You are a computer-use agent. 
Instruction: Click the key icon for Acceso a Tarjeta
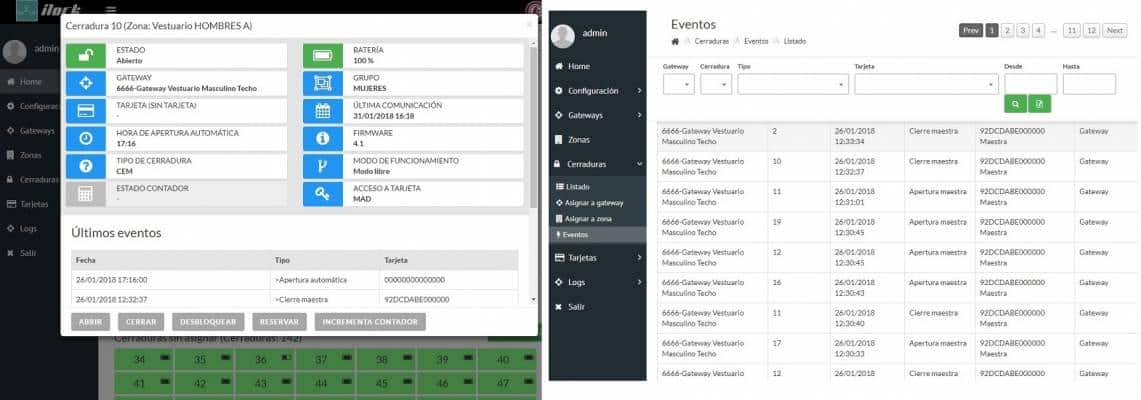tap(323, 193)
